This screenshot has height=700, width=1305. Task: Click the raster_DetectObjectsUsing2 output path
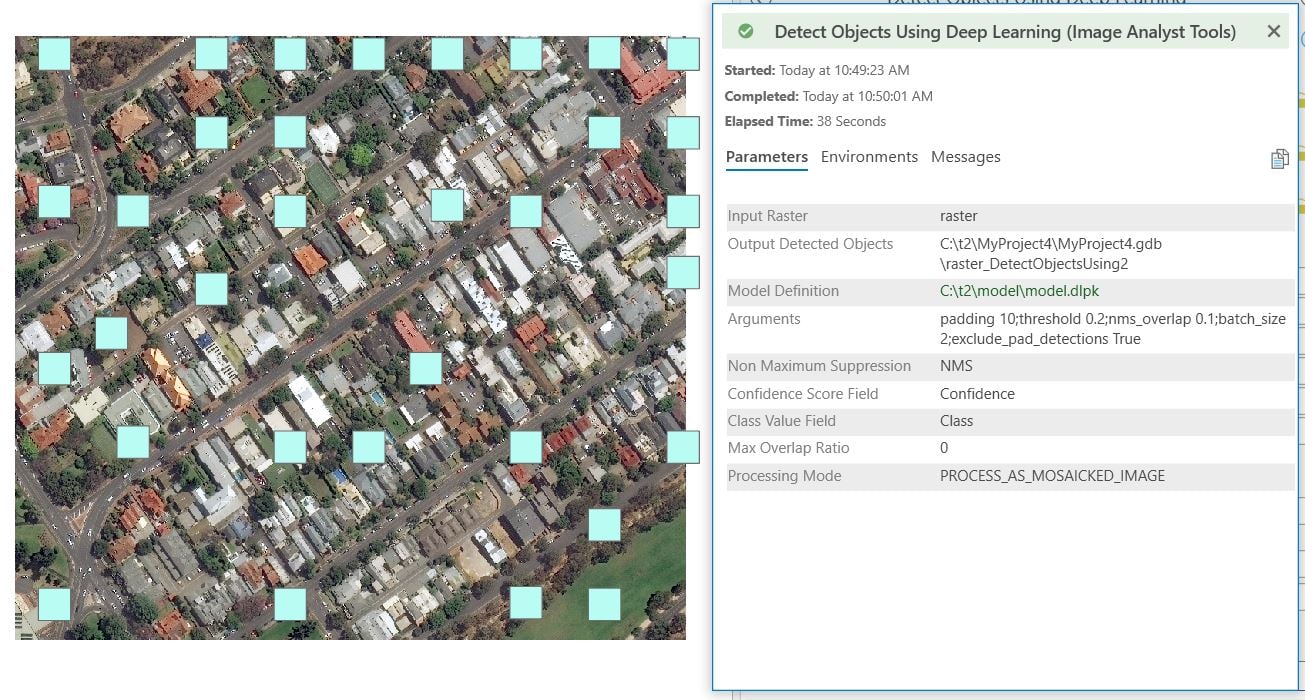1051,254
